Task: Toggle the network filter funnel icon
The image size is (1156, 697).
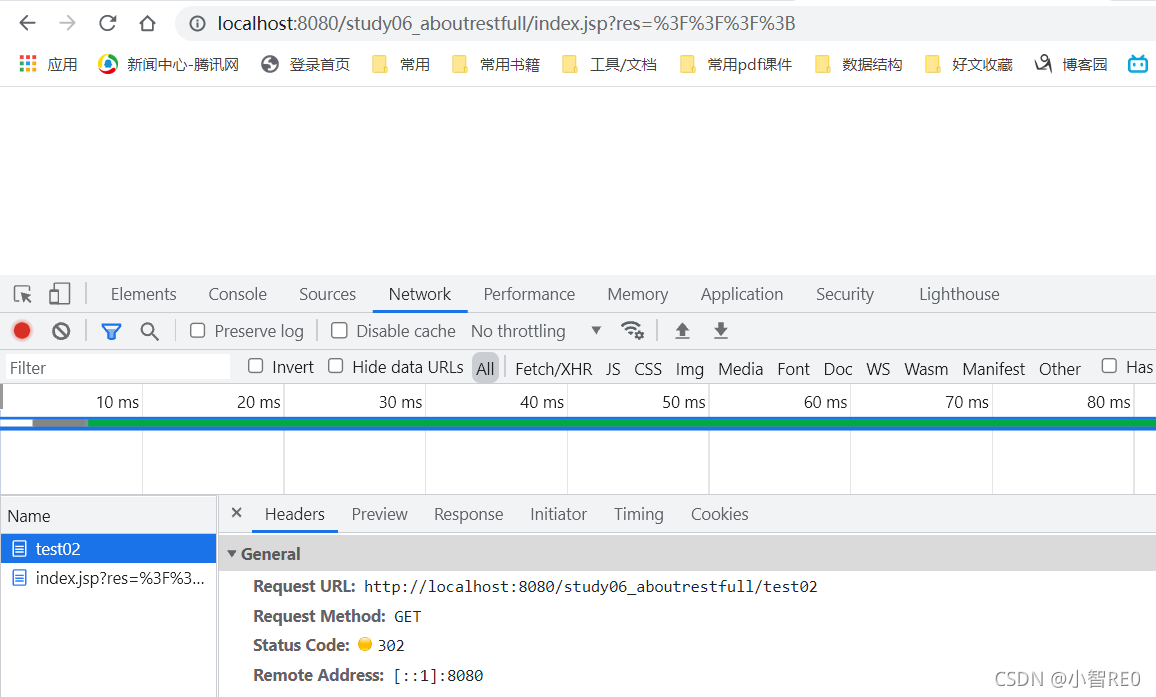Action: click(x=111, y=332)
